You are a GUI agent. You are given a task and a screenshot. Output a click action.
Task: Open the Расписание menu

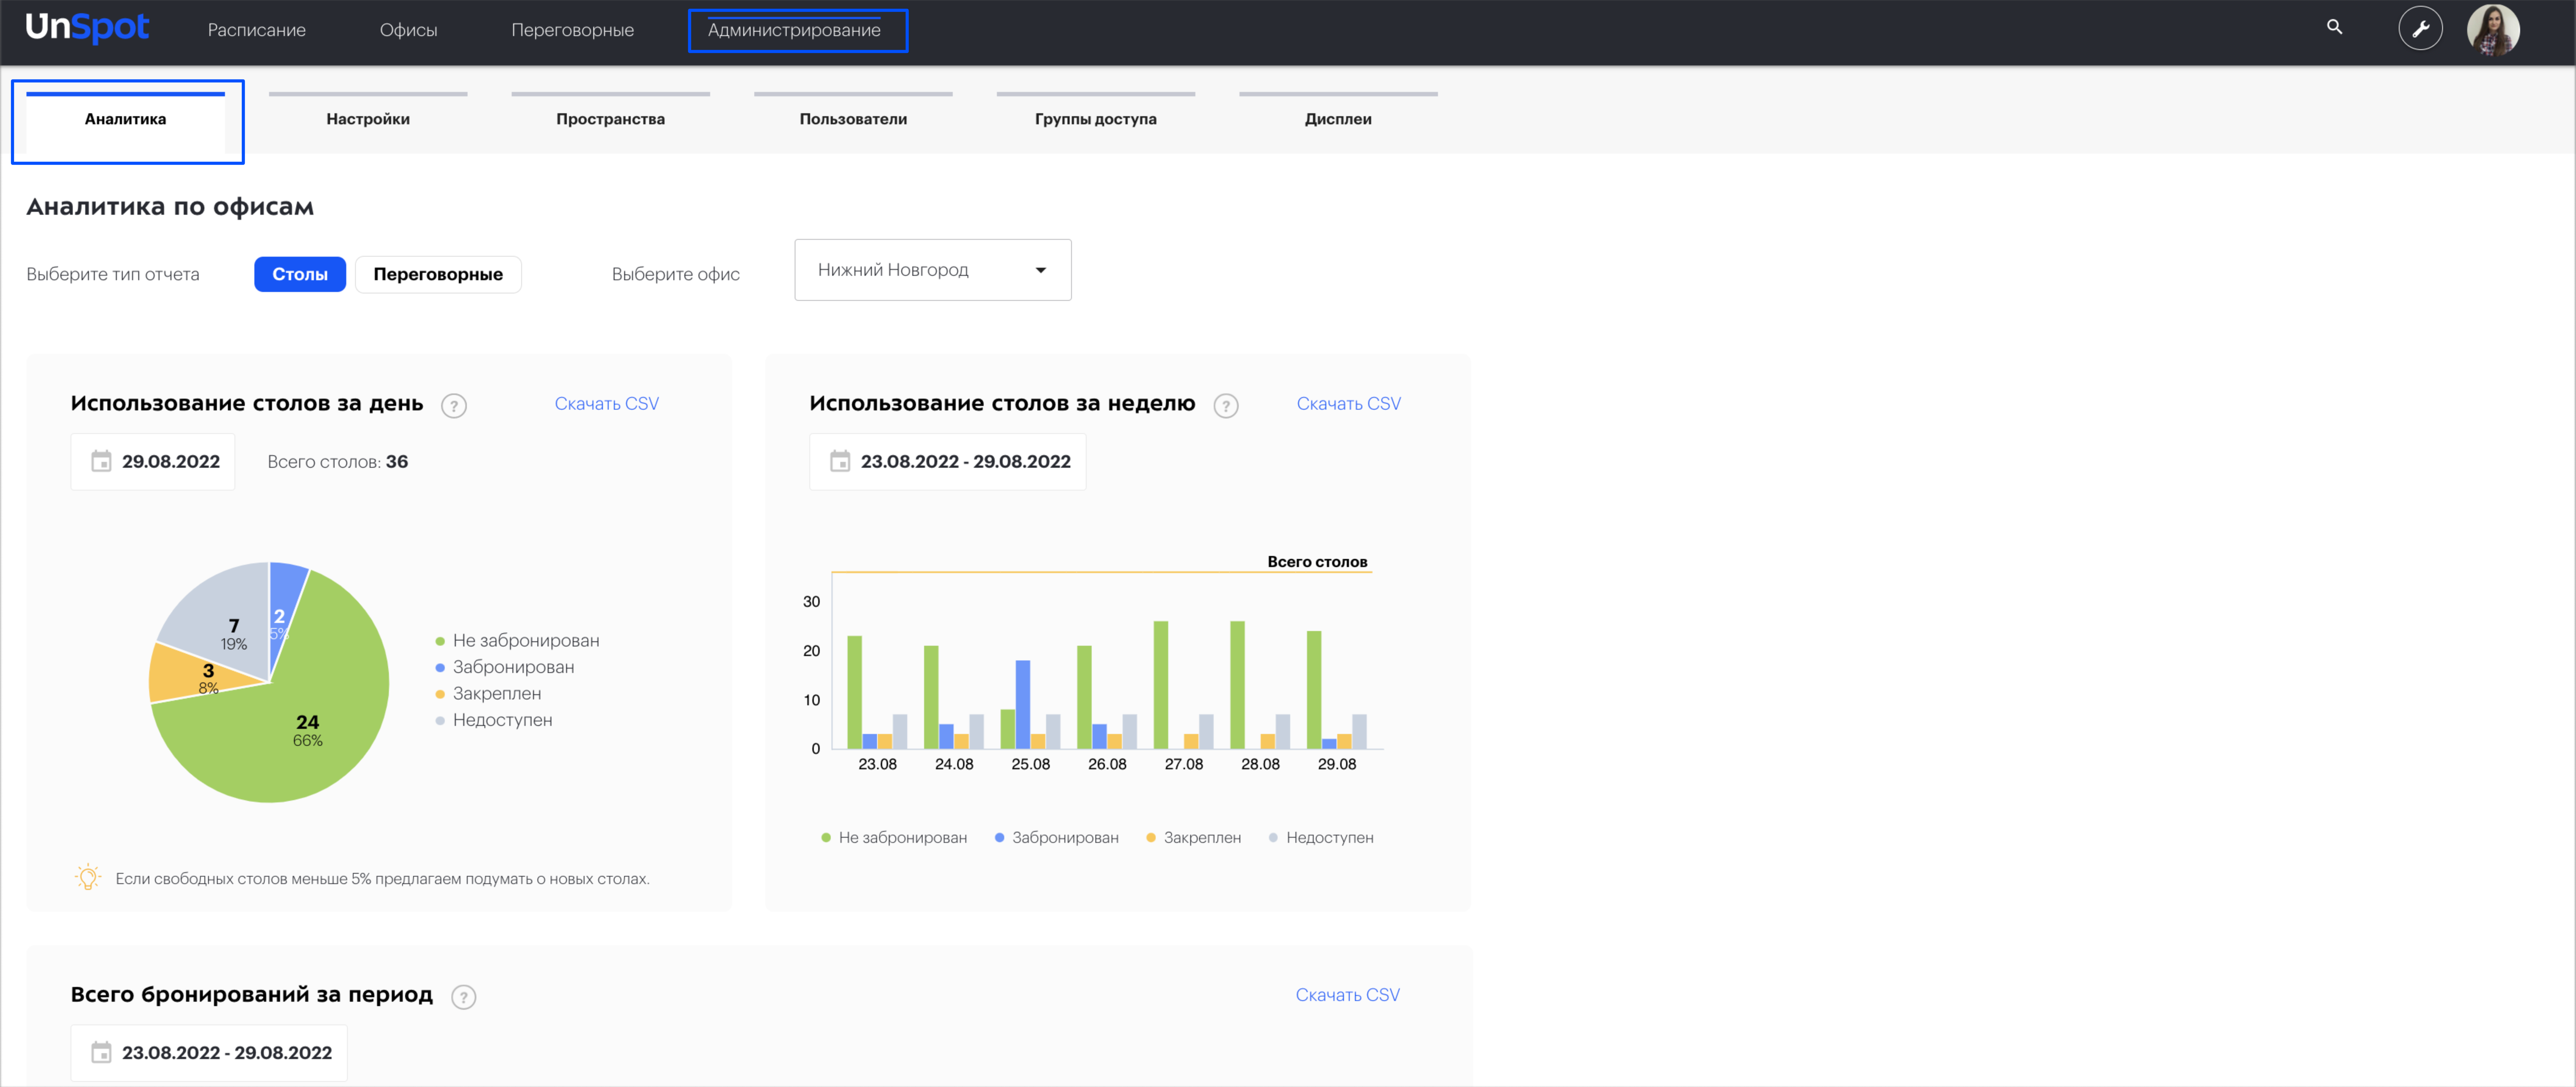click(x=257, y=30)
